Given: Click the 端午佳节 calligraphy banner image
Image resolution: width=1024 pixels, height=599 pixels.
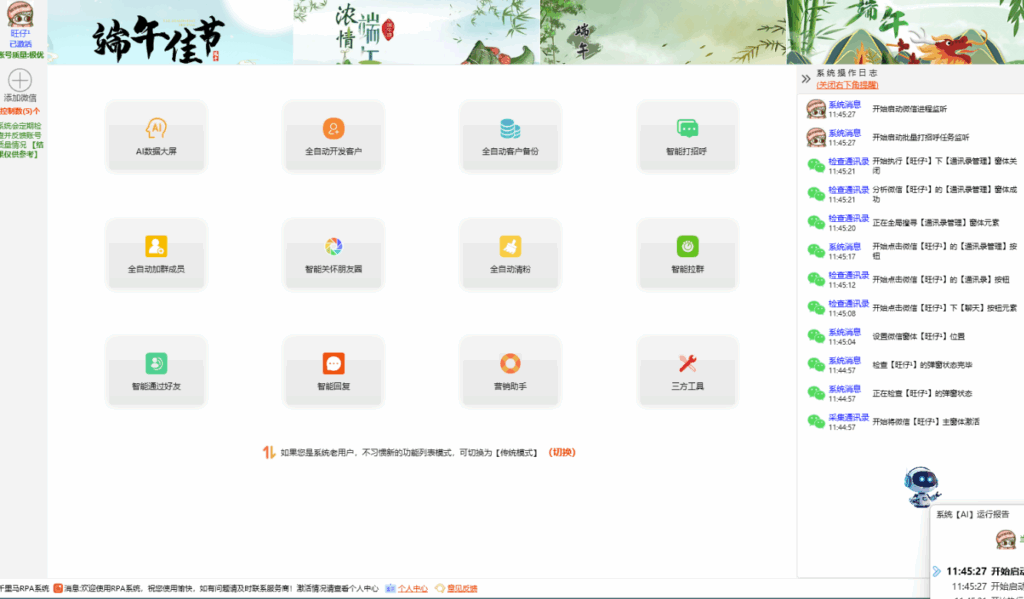Looking at the screenshot, I should (x=170, y=32).
